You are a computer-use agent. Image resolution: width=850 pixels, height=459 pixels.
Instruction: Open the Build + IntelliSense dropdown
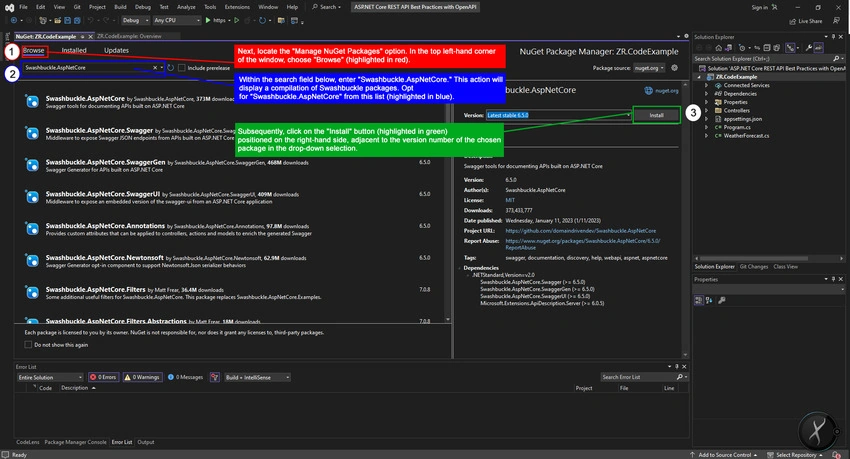[x=257, y=377]
